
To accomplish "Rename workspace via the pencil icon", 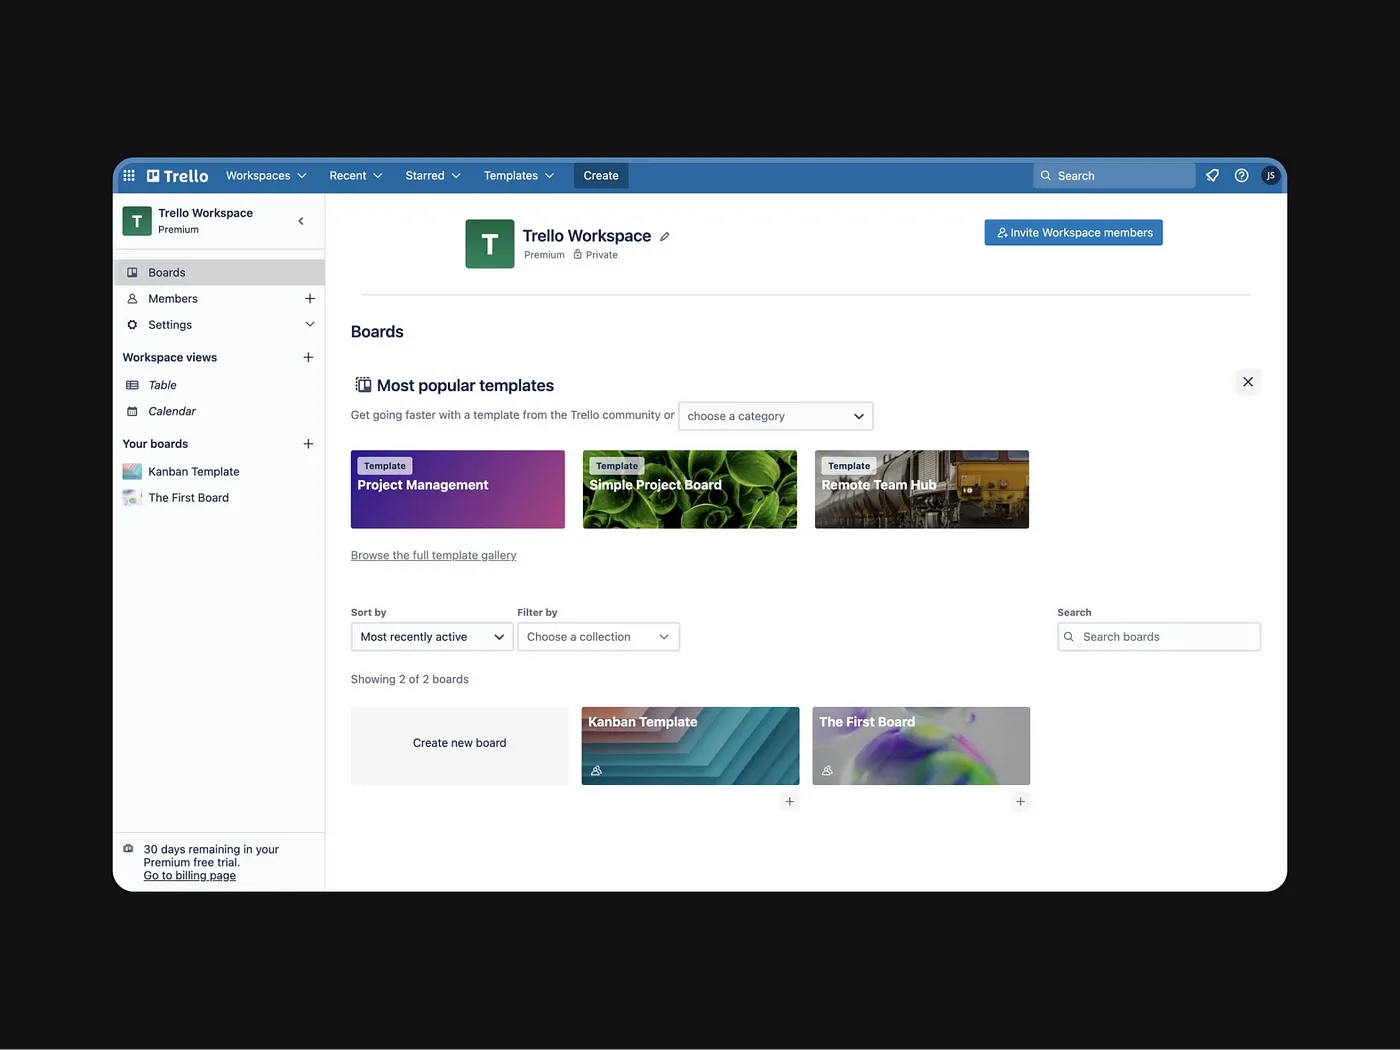I will [665, 236].
